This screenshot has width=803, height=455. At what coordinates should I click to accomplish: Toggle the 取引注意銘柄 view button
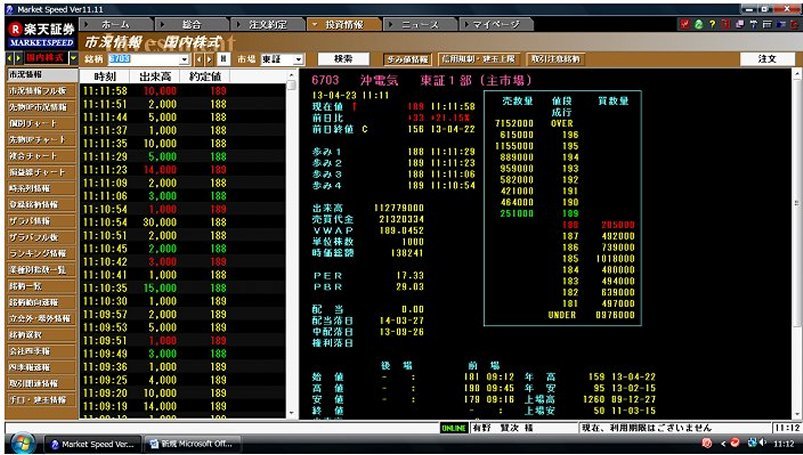point(554,60)
